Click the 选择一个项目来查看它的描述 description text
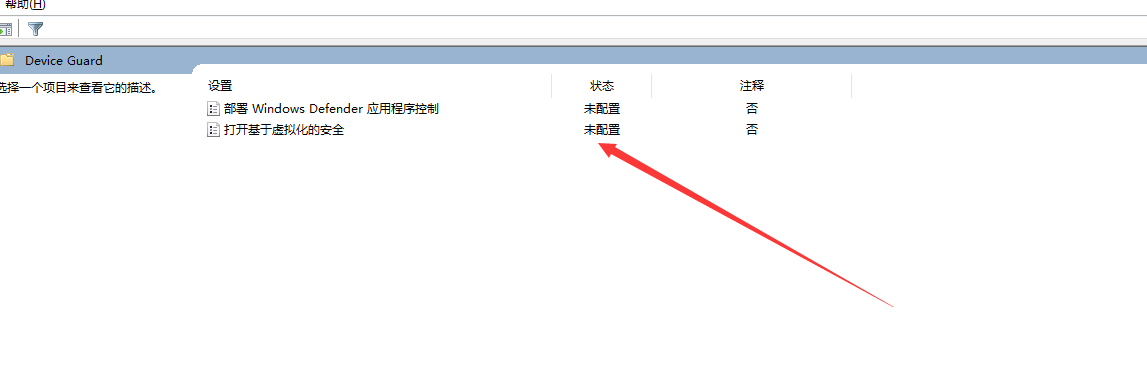This screenshot has height=369, width=1147. [x=78, y=88]
